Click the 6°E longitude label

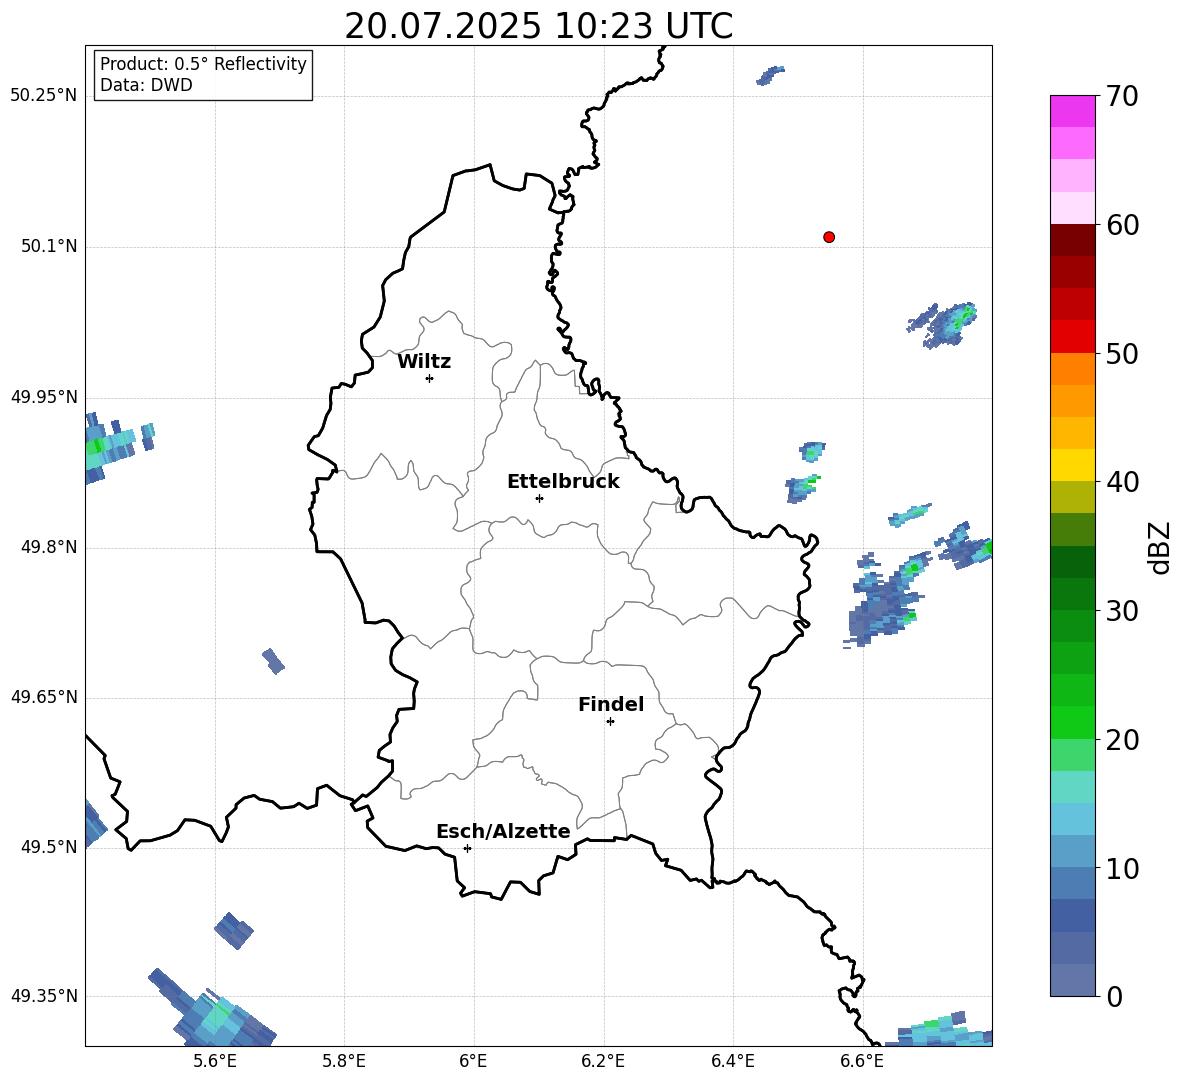point(473,1061)
